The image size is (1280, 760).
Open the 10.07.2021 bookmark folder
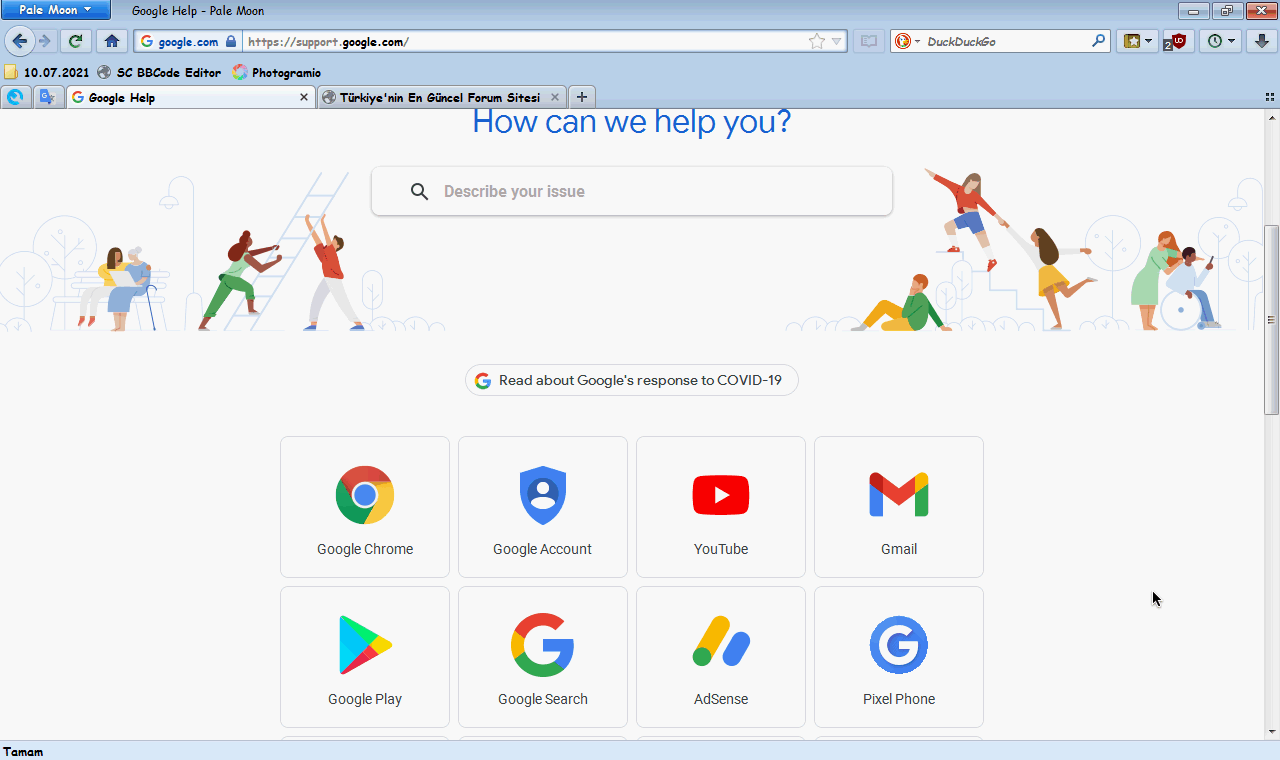pyautogui.click(x=47, y=72)
